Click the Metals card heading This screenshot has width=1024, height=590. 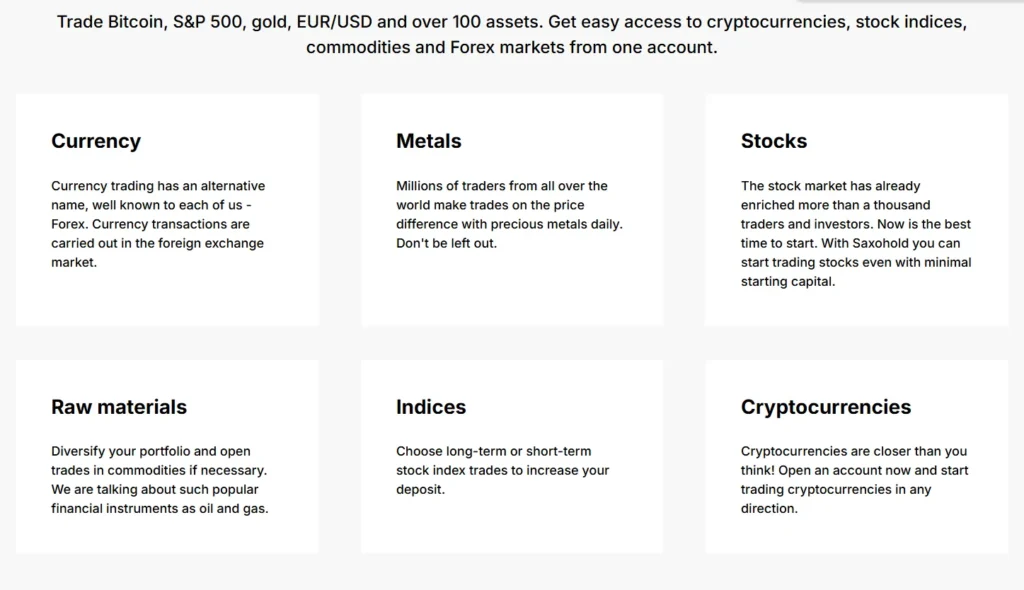coord(428,141)
